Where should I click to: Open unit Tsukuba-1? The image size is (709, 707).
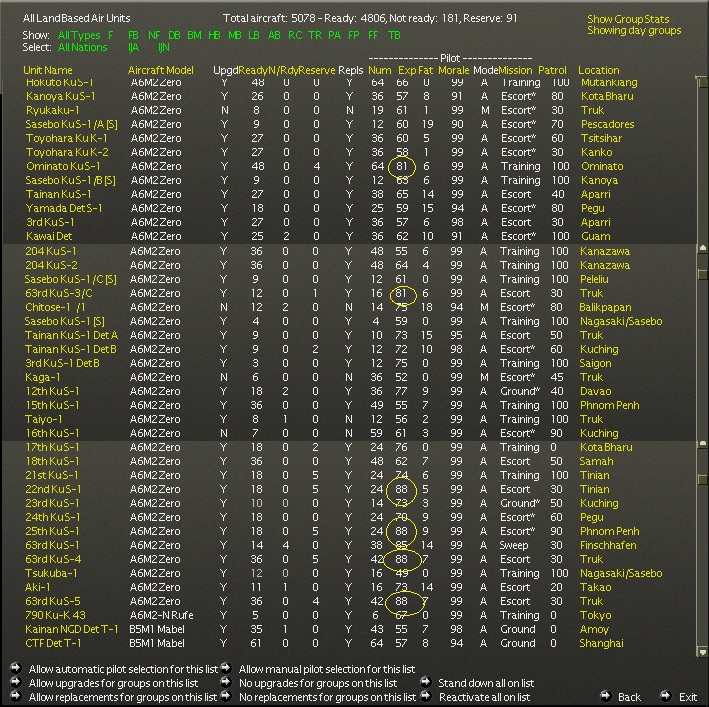tap(51, 574)
